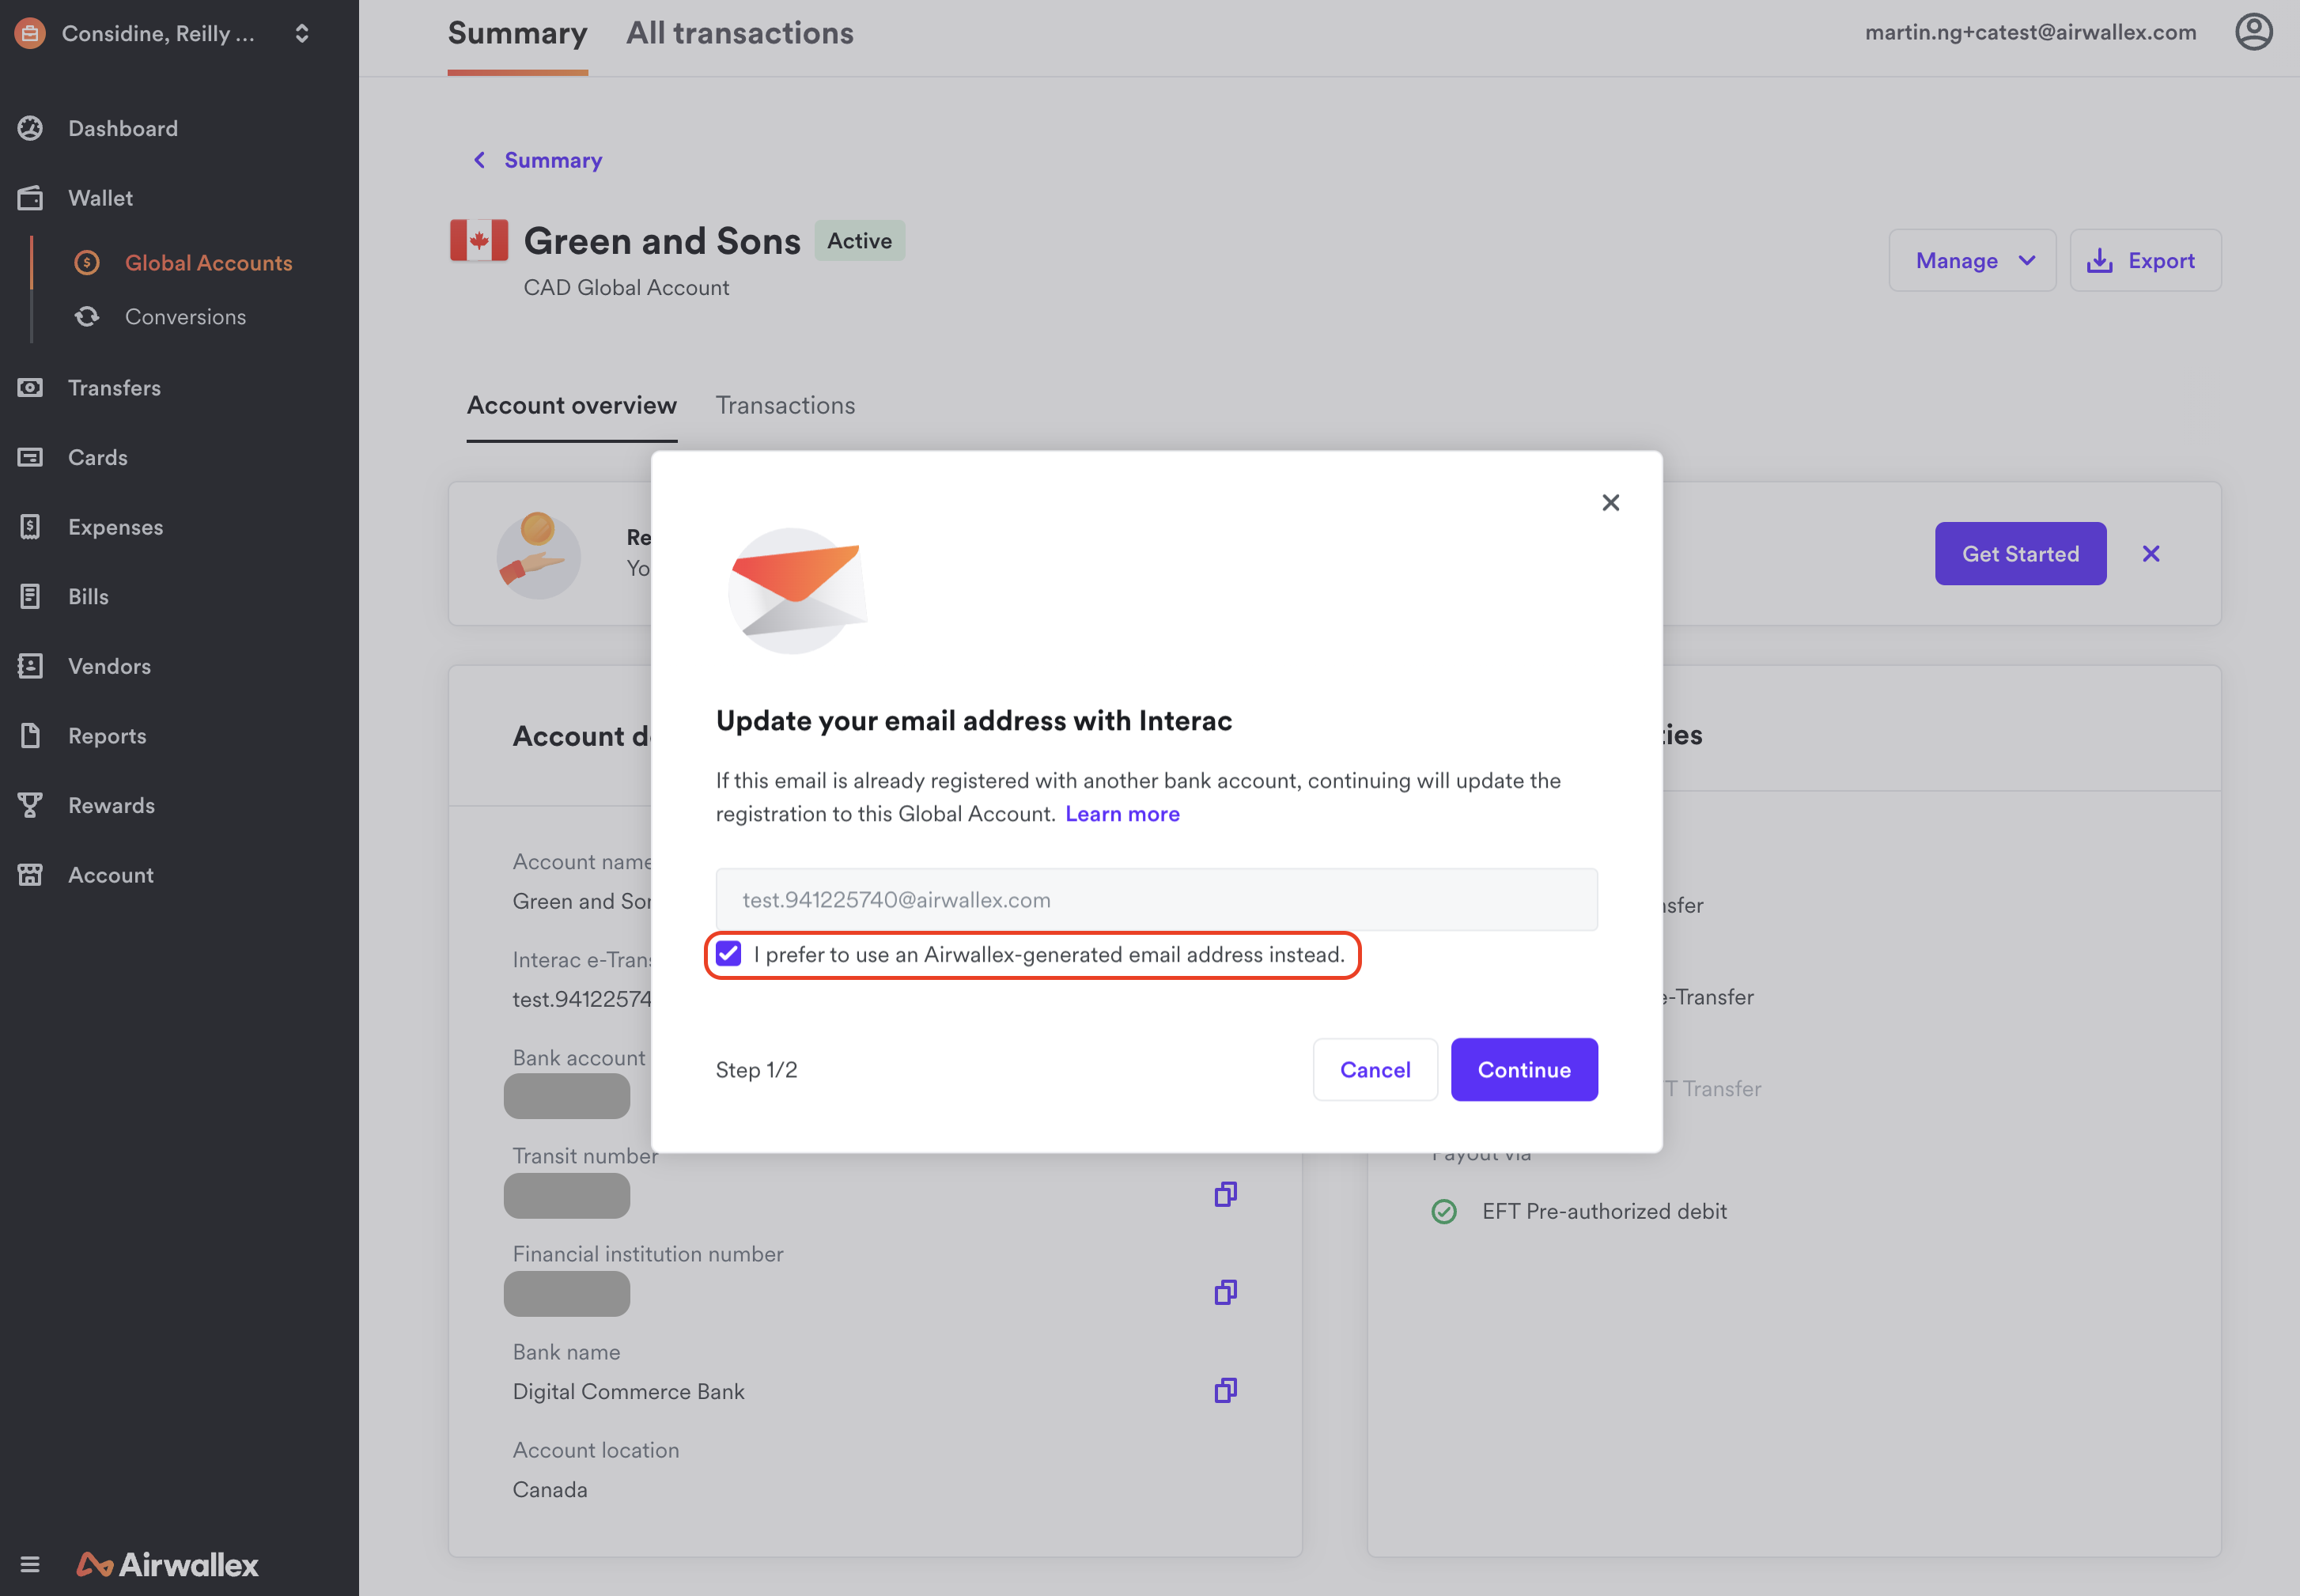2300x1596 pixels.
Task: Switch to All transactions tab
Action: (x=739, y=33)
